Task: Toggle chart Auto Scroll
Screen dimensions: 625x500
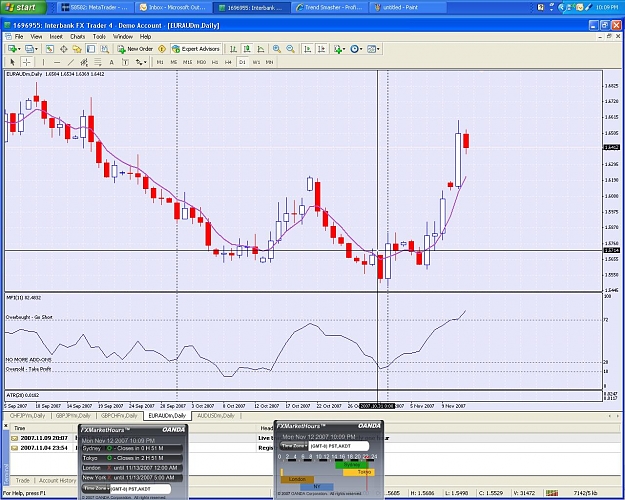Action: pos(307,49)
